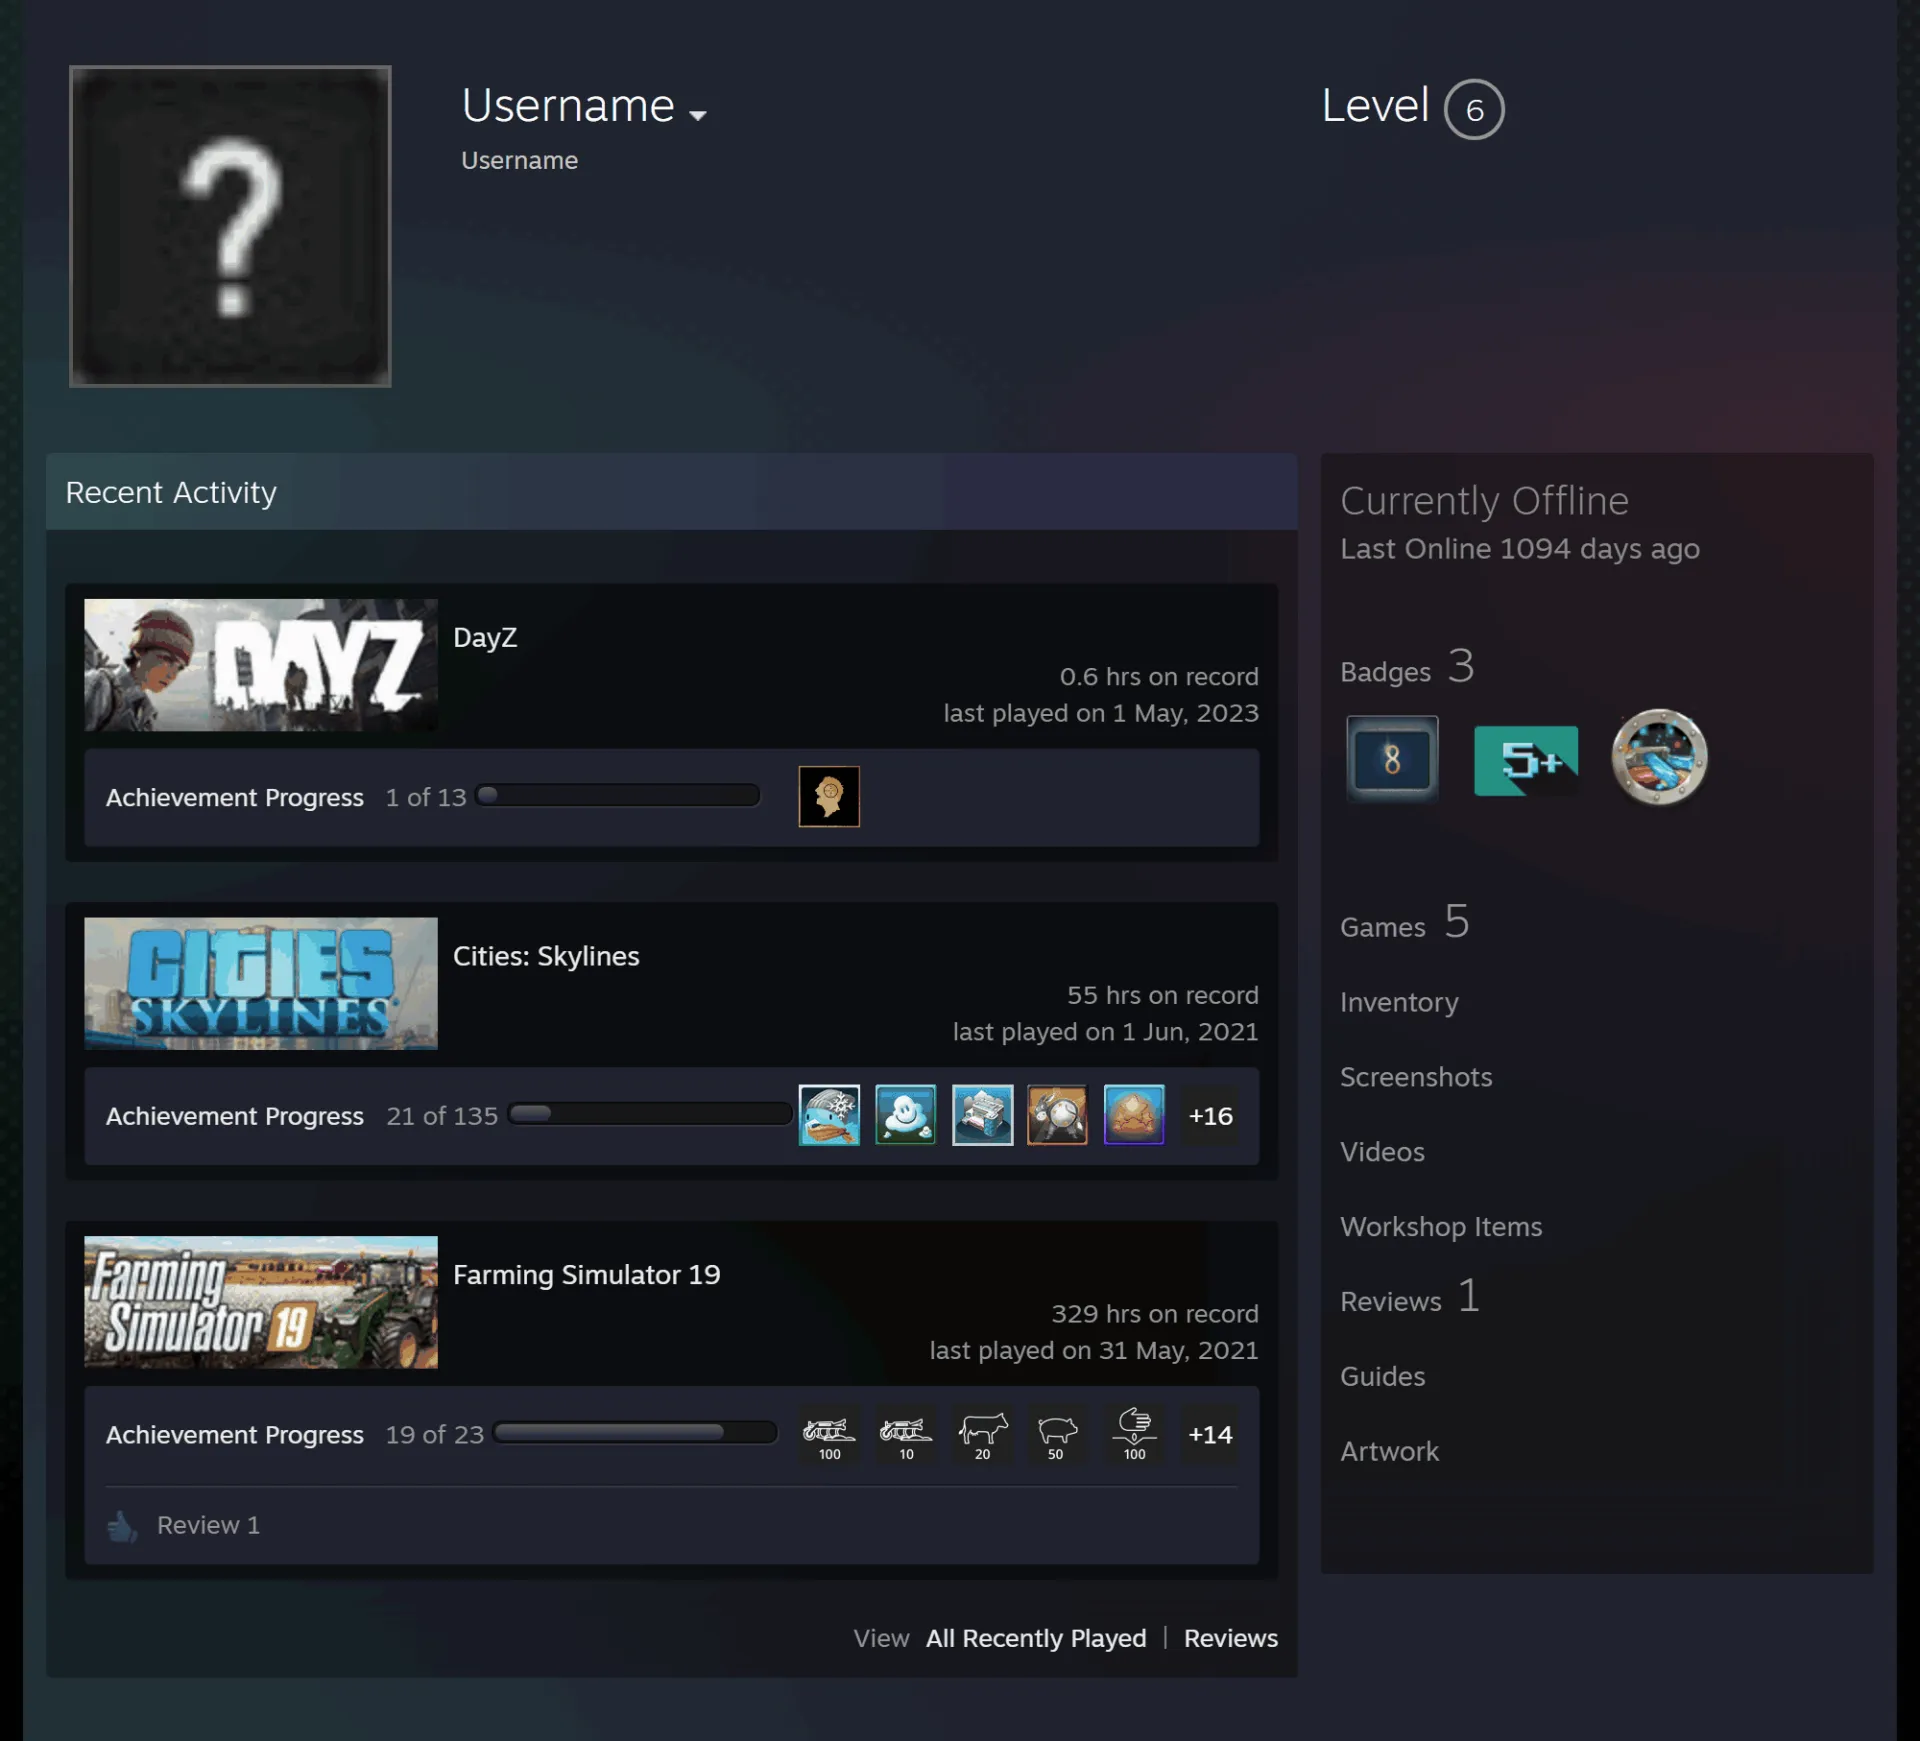The image size is (1920, 1741).
Task: Show the +14 more Farming Simulator achievements
Action: pos(1210,1434)
